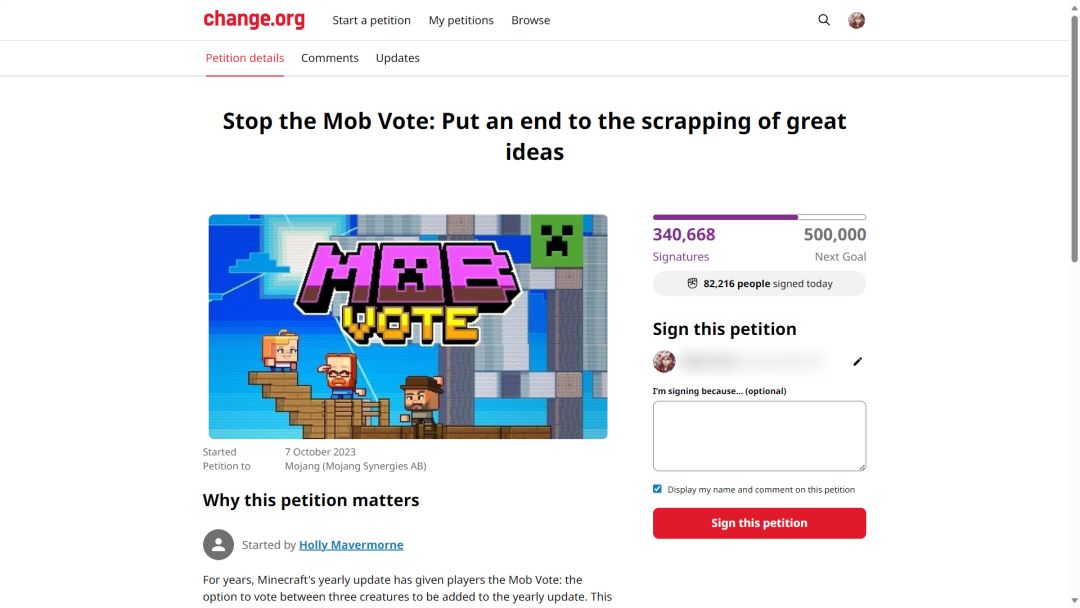This screenshot has width=1080, height=608.
Task: Click the signature progress bar
Action: pos(759,217)
